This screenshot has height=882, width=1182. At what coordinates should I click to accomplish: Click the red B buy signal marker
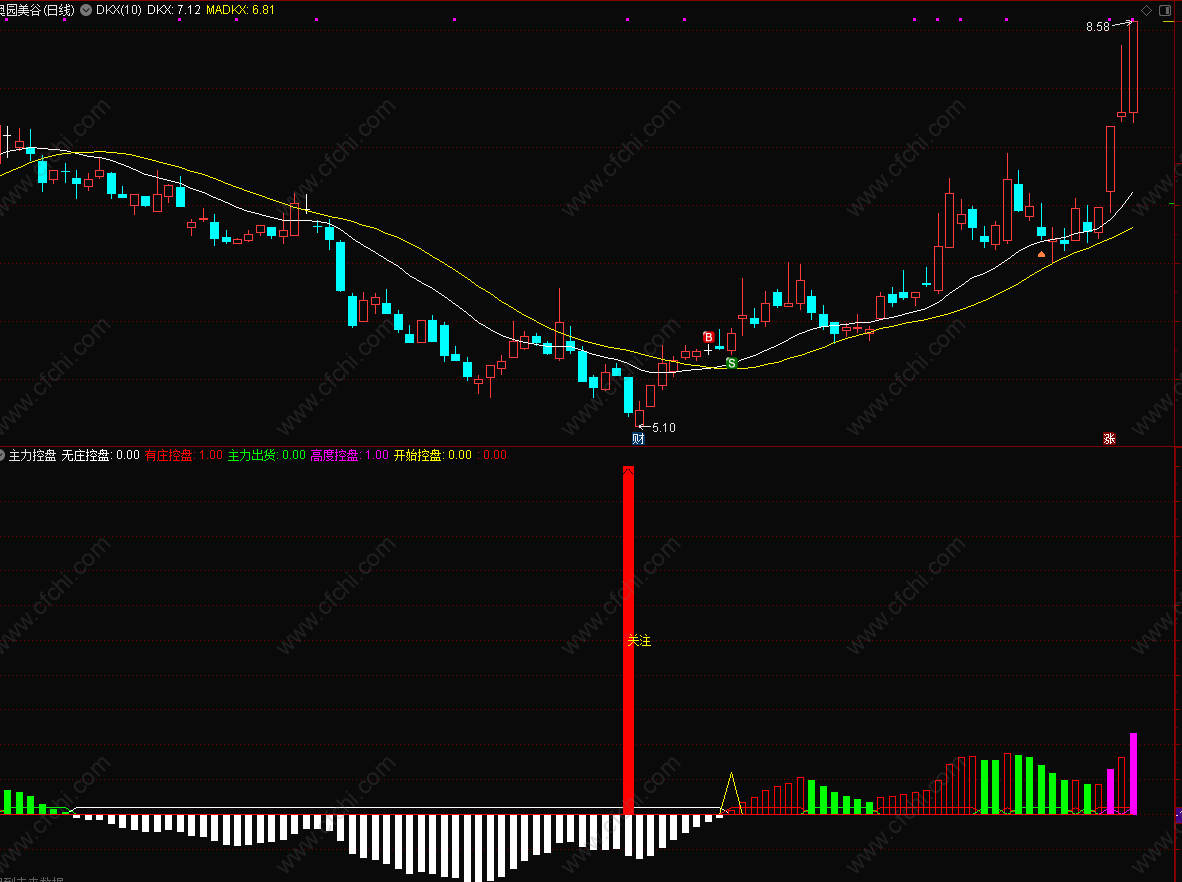click(x=708, y=337)
